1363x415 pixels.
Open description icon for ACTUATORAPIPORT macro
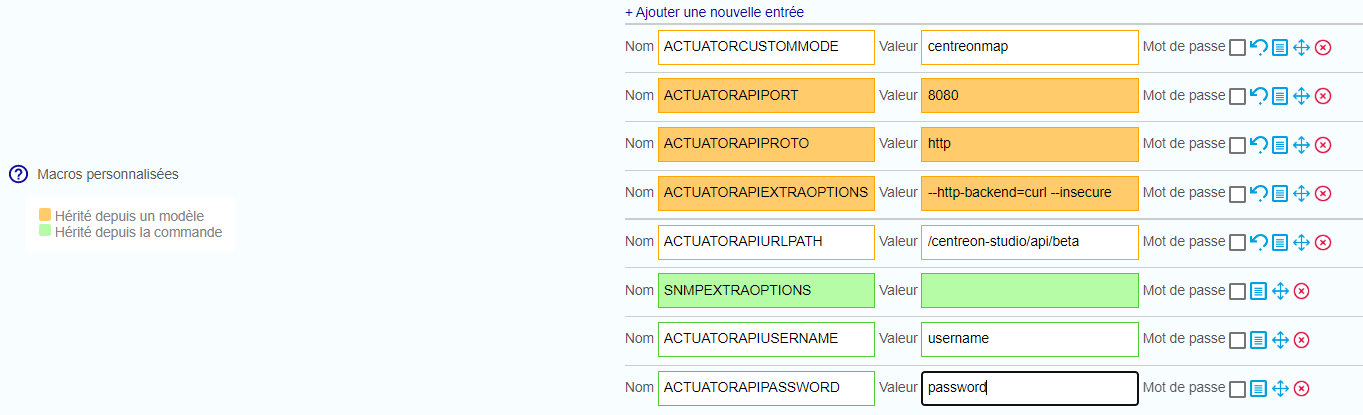point(1280,96)
